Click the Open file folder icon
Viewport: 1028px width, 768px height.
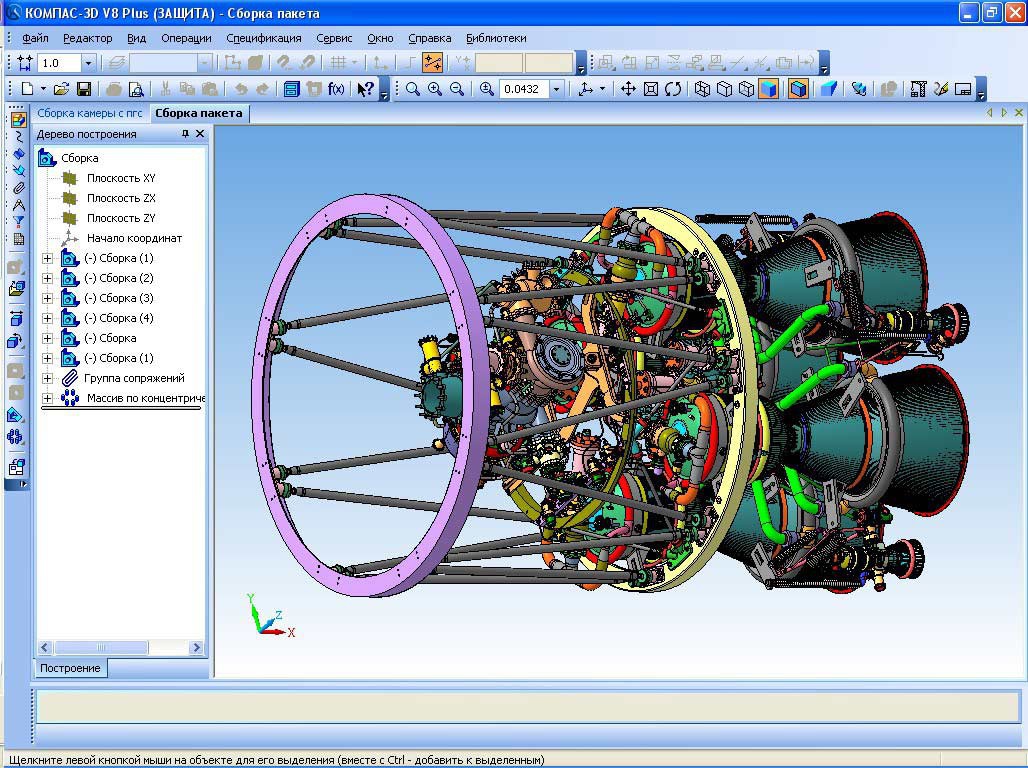point(62,89)
